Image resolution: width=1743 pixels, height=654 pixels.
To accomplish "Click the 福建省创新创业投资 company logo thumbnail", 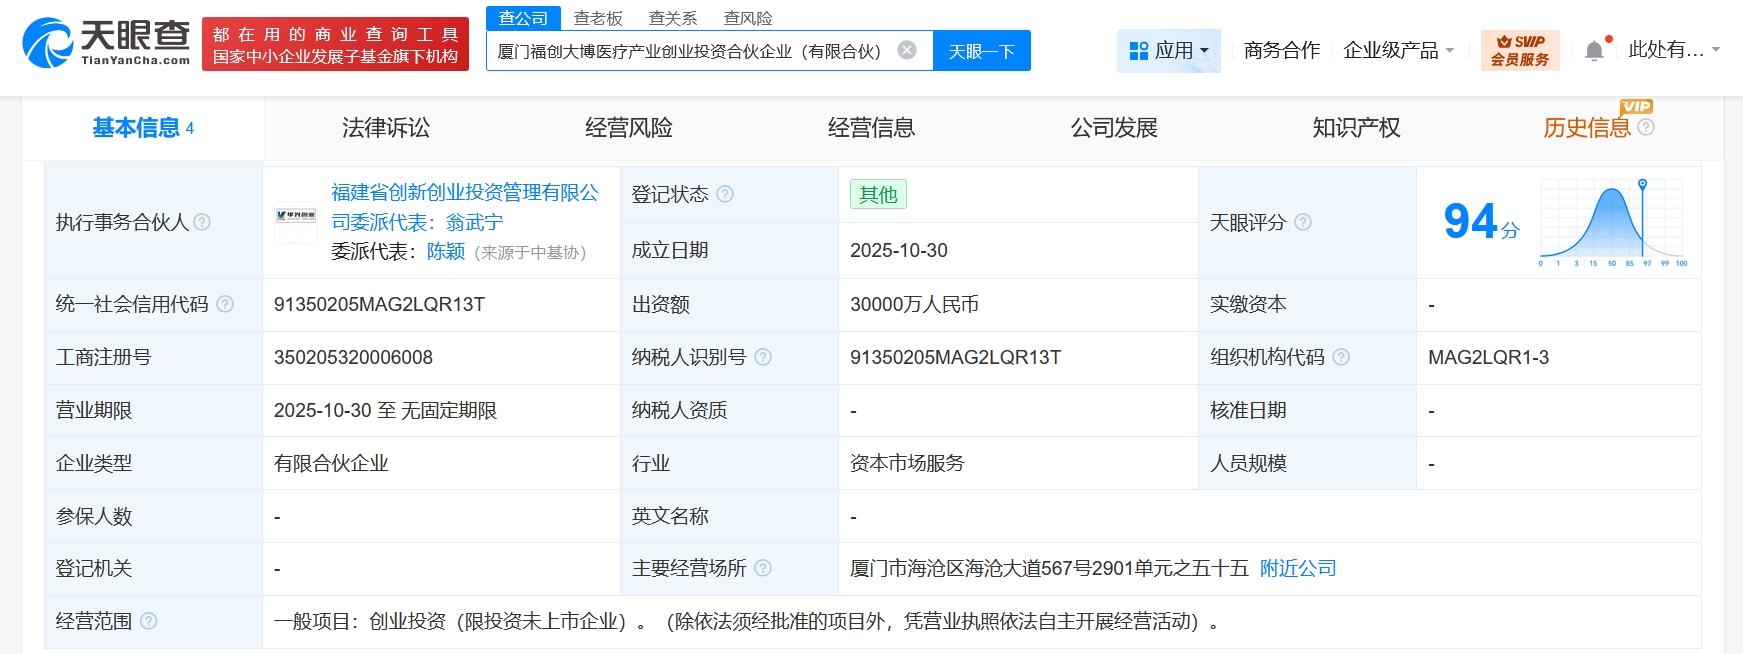I will [296, 222].
